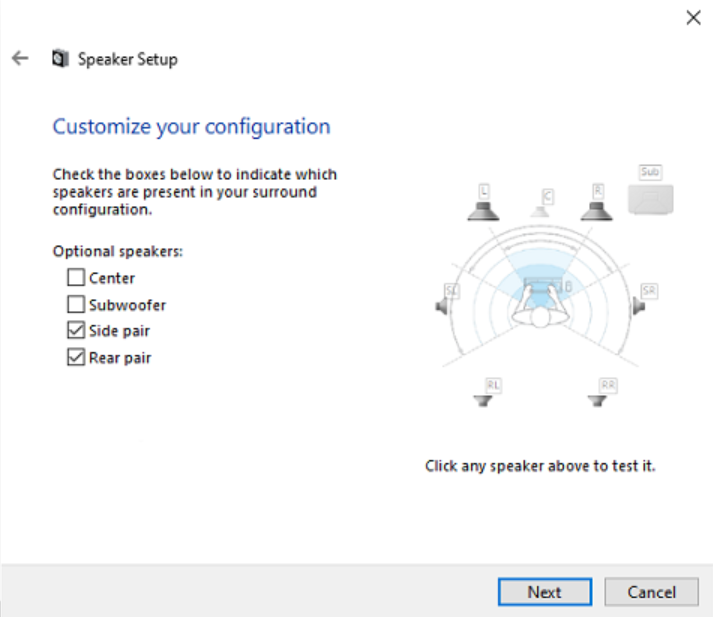Viewport: 713px width, 617px height.
Task: Uncheck the Side pair checkbox
Action: coord(76,331)
